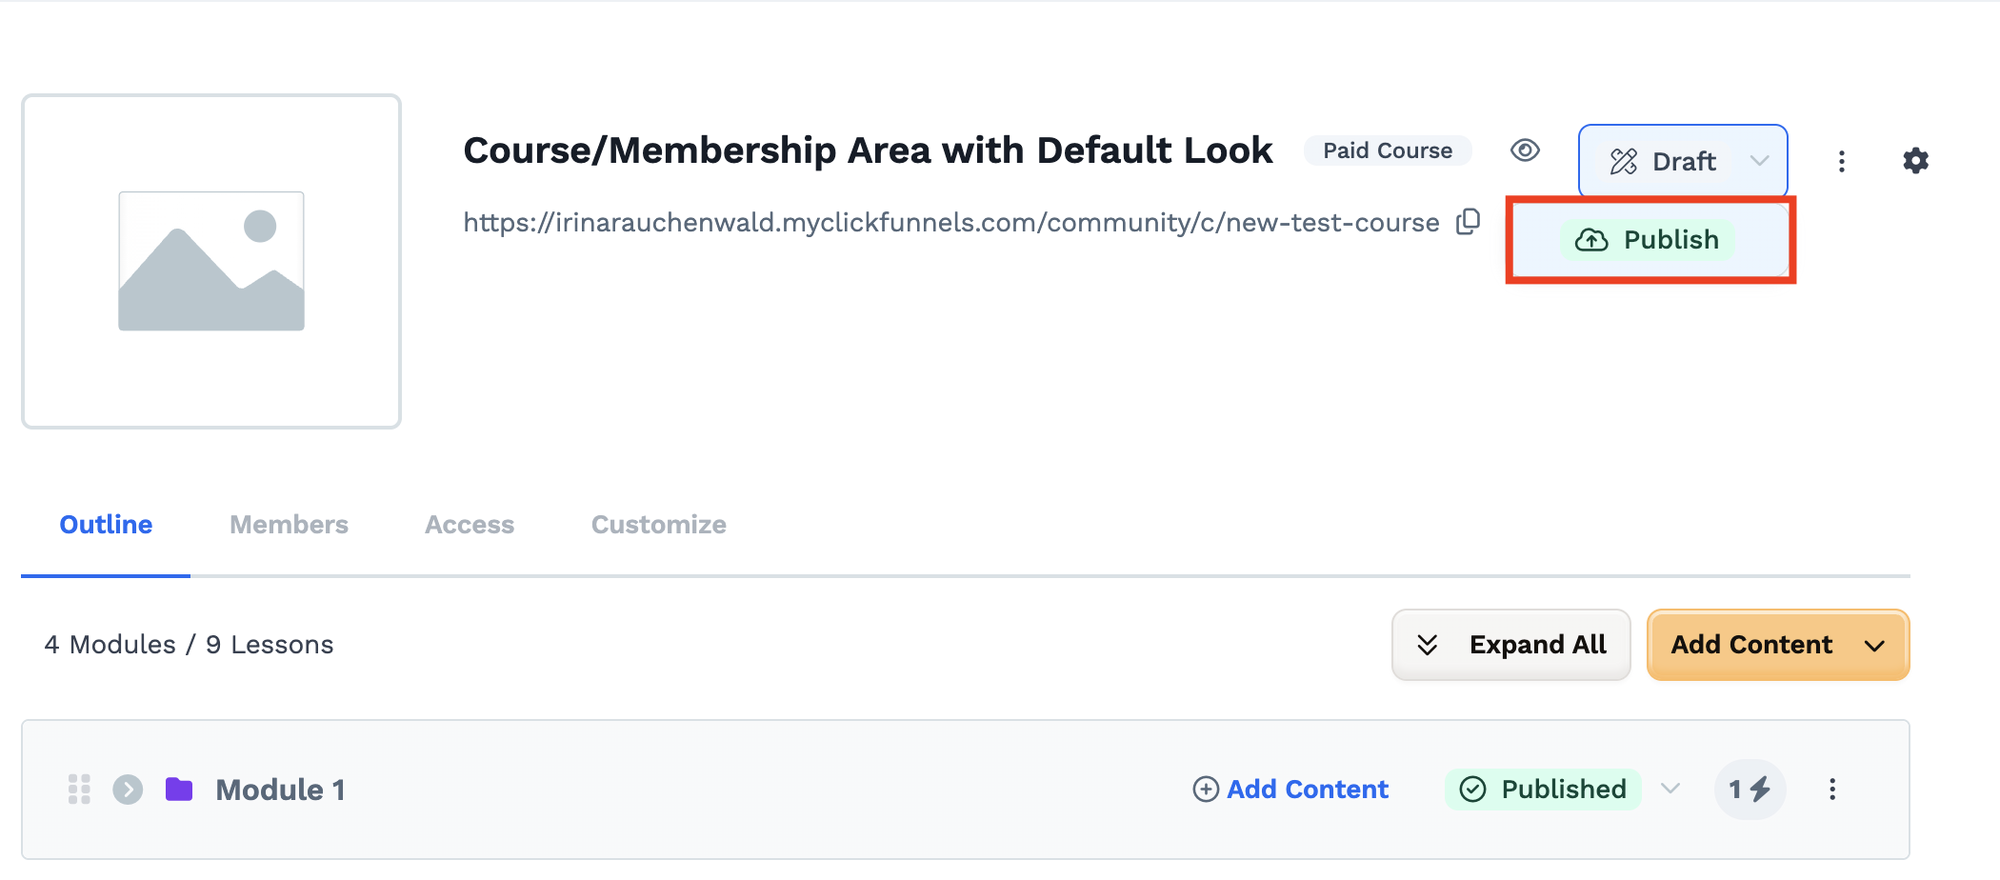Open the orange Add Content dropdown
Image resolution: width=2000 pixels, height=880 pixels.
[1778, 645]
